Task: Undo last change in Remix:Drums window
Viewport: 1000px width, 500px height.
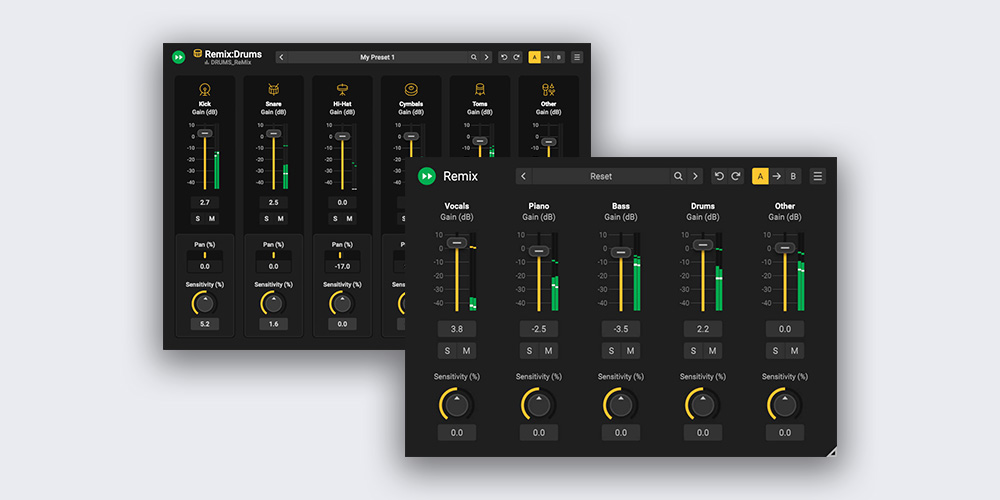Action: click(x=504, y=57)
